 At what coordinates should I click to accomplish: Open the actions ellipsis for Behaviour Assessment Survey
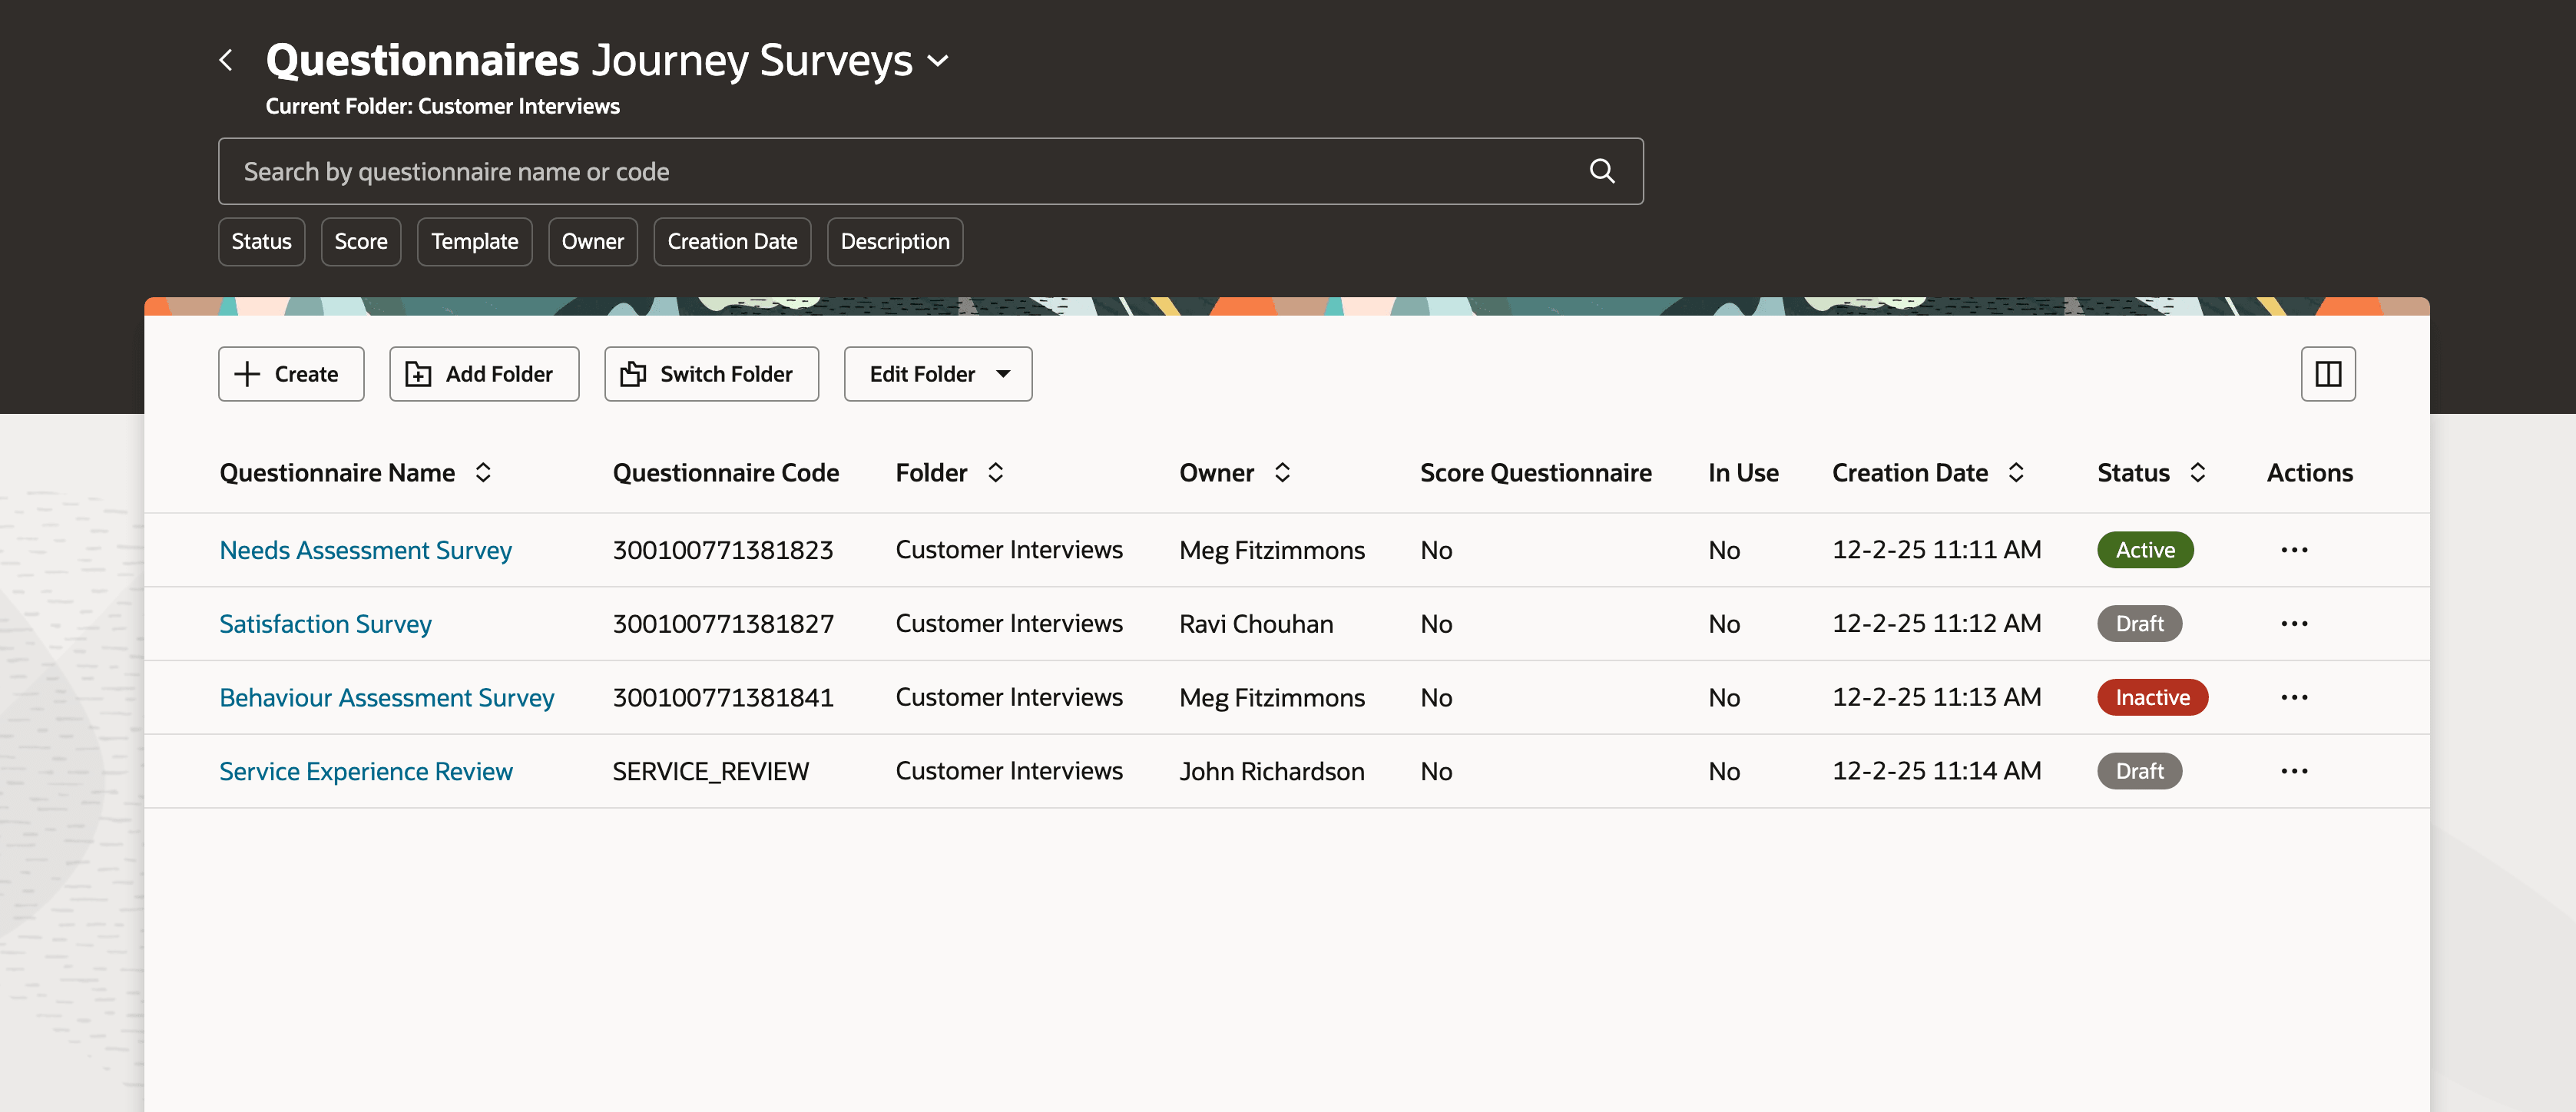coord(2295,697)
